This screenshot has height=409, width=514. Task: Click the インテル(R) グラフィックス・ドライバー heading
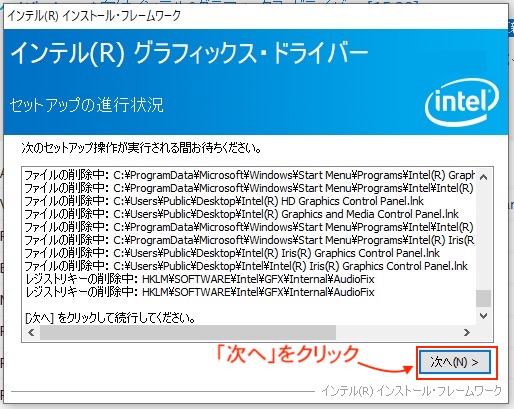pos(189,53)
